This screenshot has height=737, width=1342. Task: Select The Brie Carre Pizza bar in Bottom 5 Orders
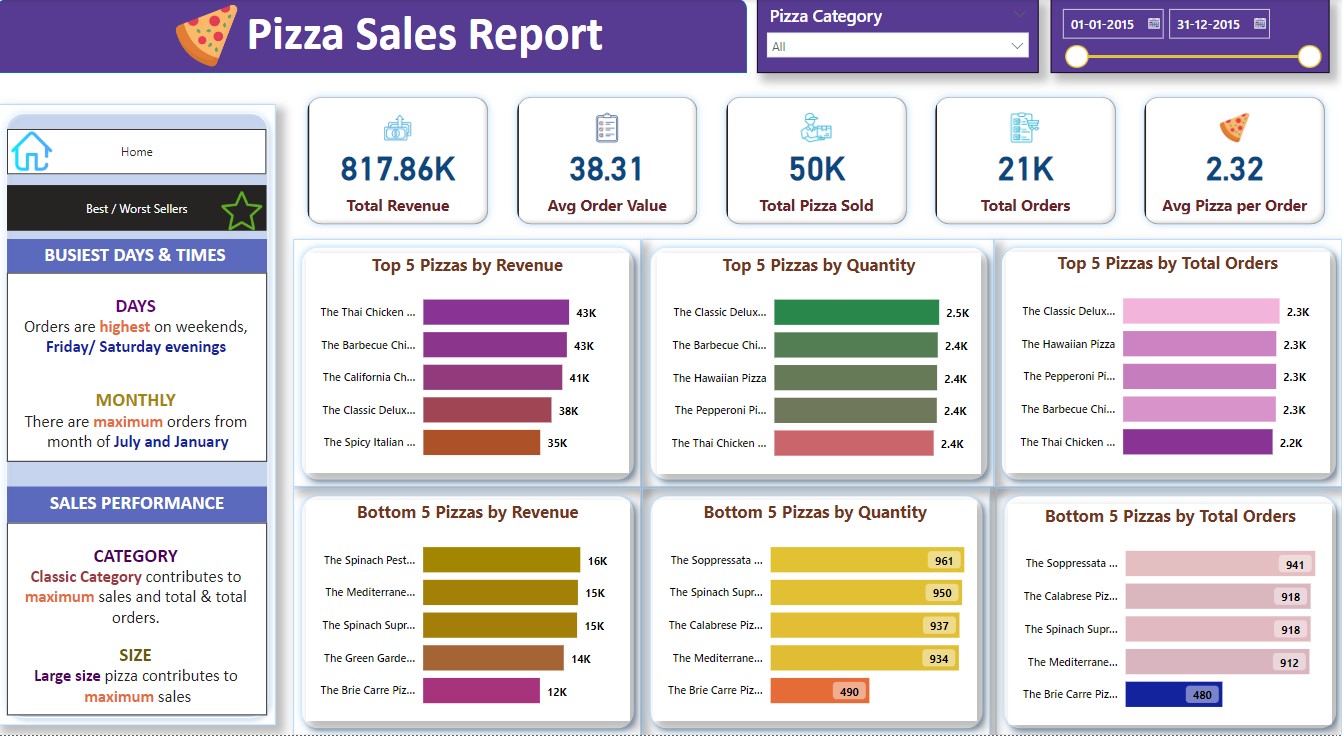pyautogui.click(x=1173, y=694)
